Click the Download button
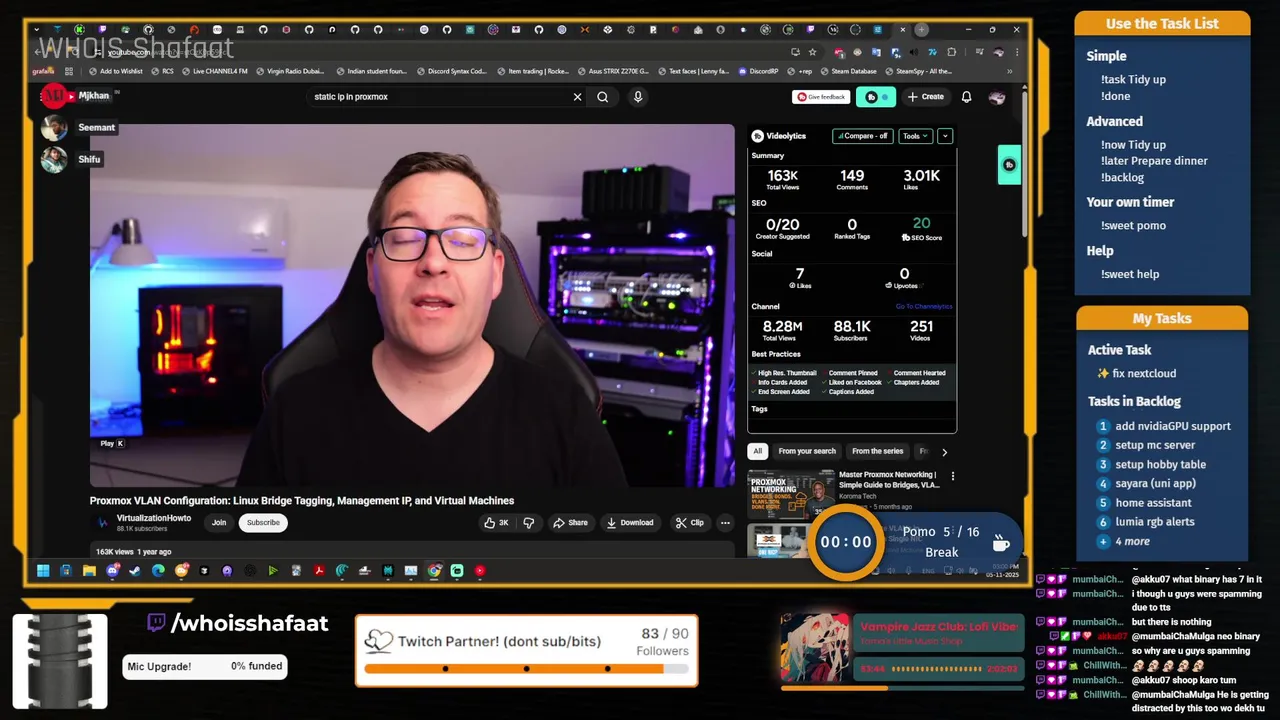The image size is (1280, 720). (x=630, y=522)
